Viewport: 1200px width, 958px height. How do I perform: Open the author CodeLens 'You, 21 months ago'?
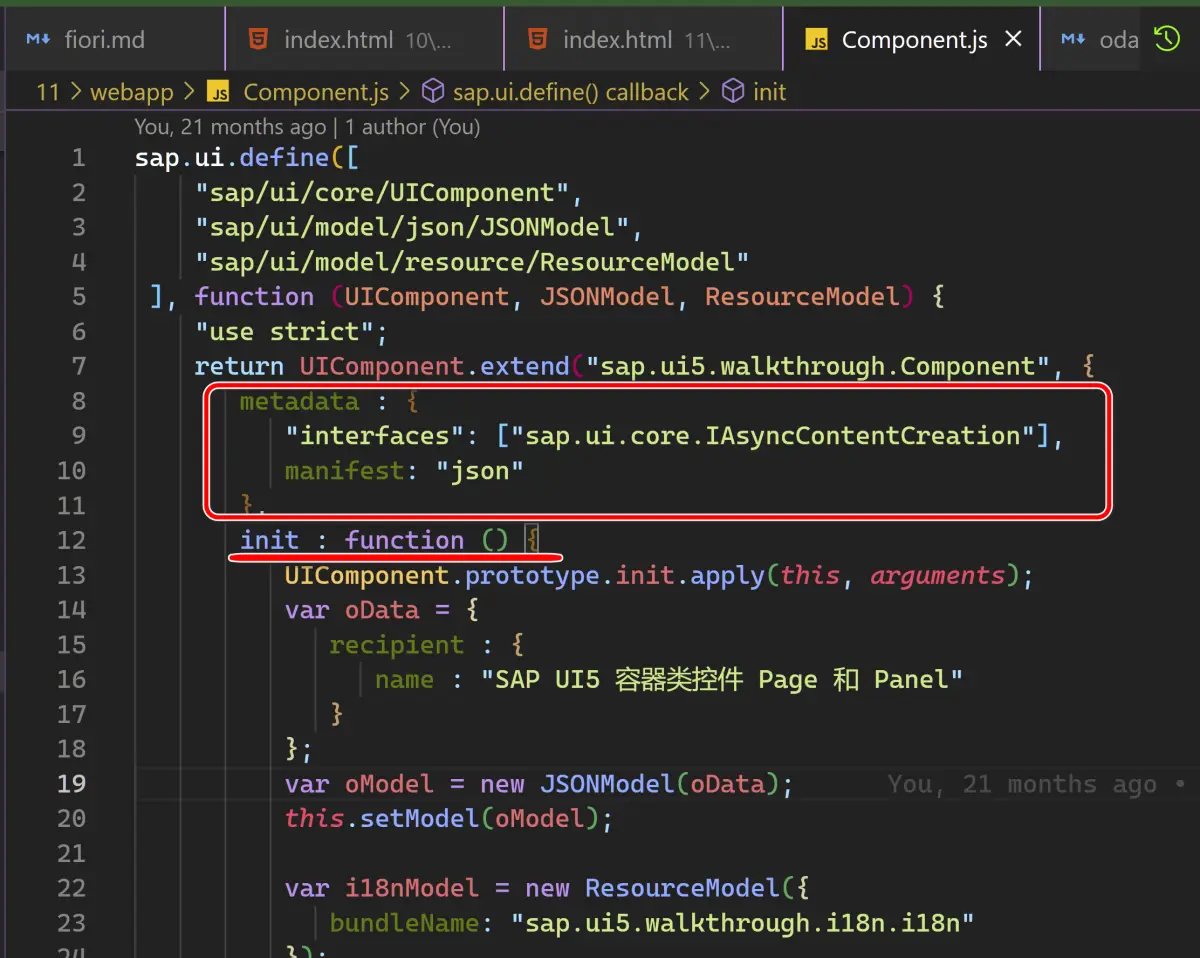click(x=230, y=127)
